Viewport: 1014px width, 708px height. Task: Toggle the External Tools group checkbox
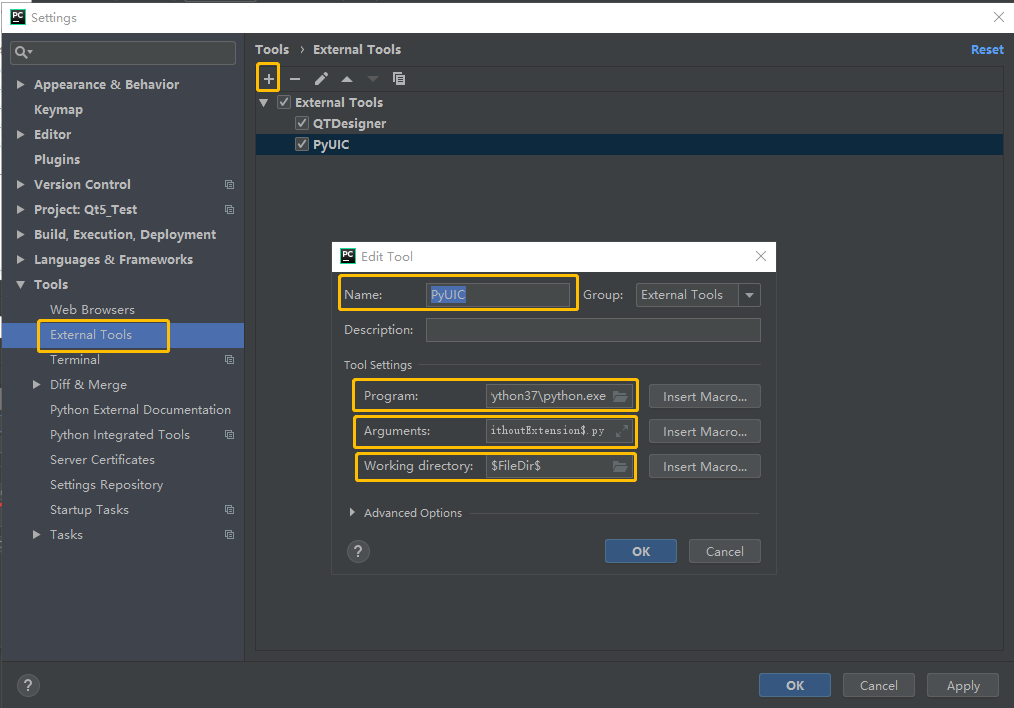(x=284, y=102)
